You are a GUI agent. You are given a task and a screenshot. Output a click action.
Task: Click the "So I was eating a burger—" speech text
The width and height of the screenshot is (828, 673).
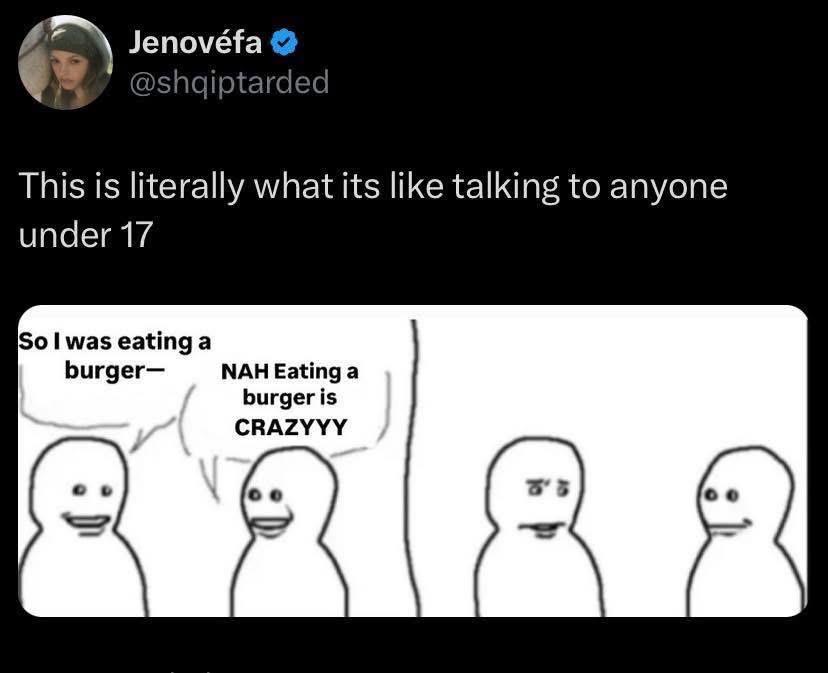tap(115, 356)
